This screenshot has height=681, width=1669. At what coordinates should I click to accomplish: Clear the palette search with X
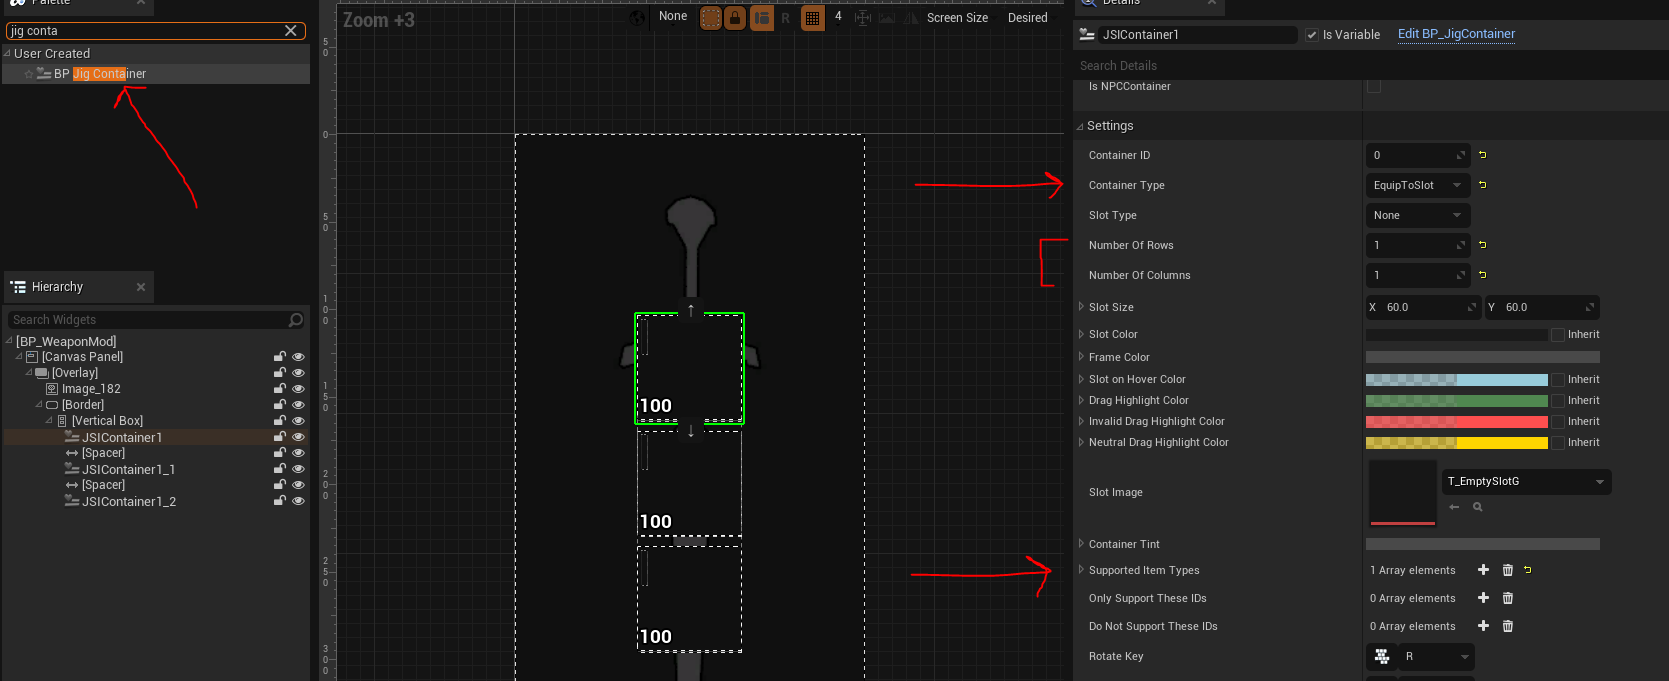point(291,31)
